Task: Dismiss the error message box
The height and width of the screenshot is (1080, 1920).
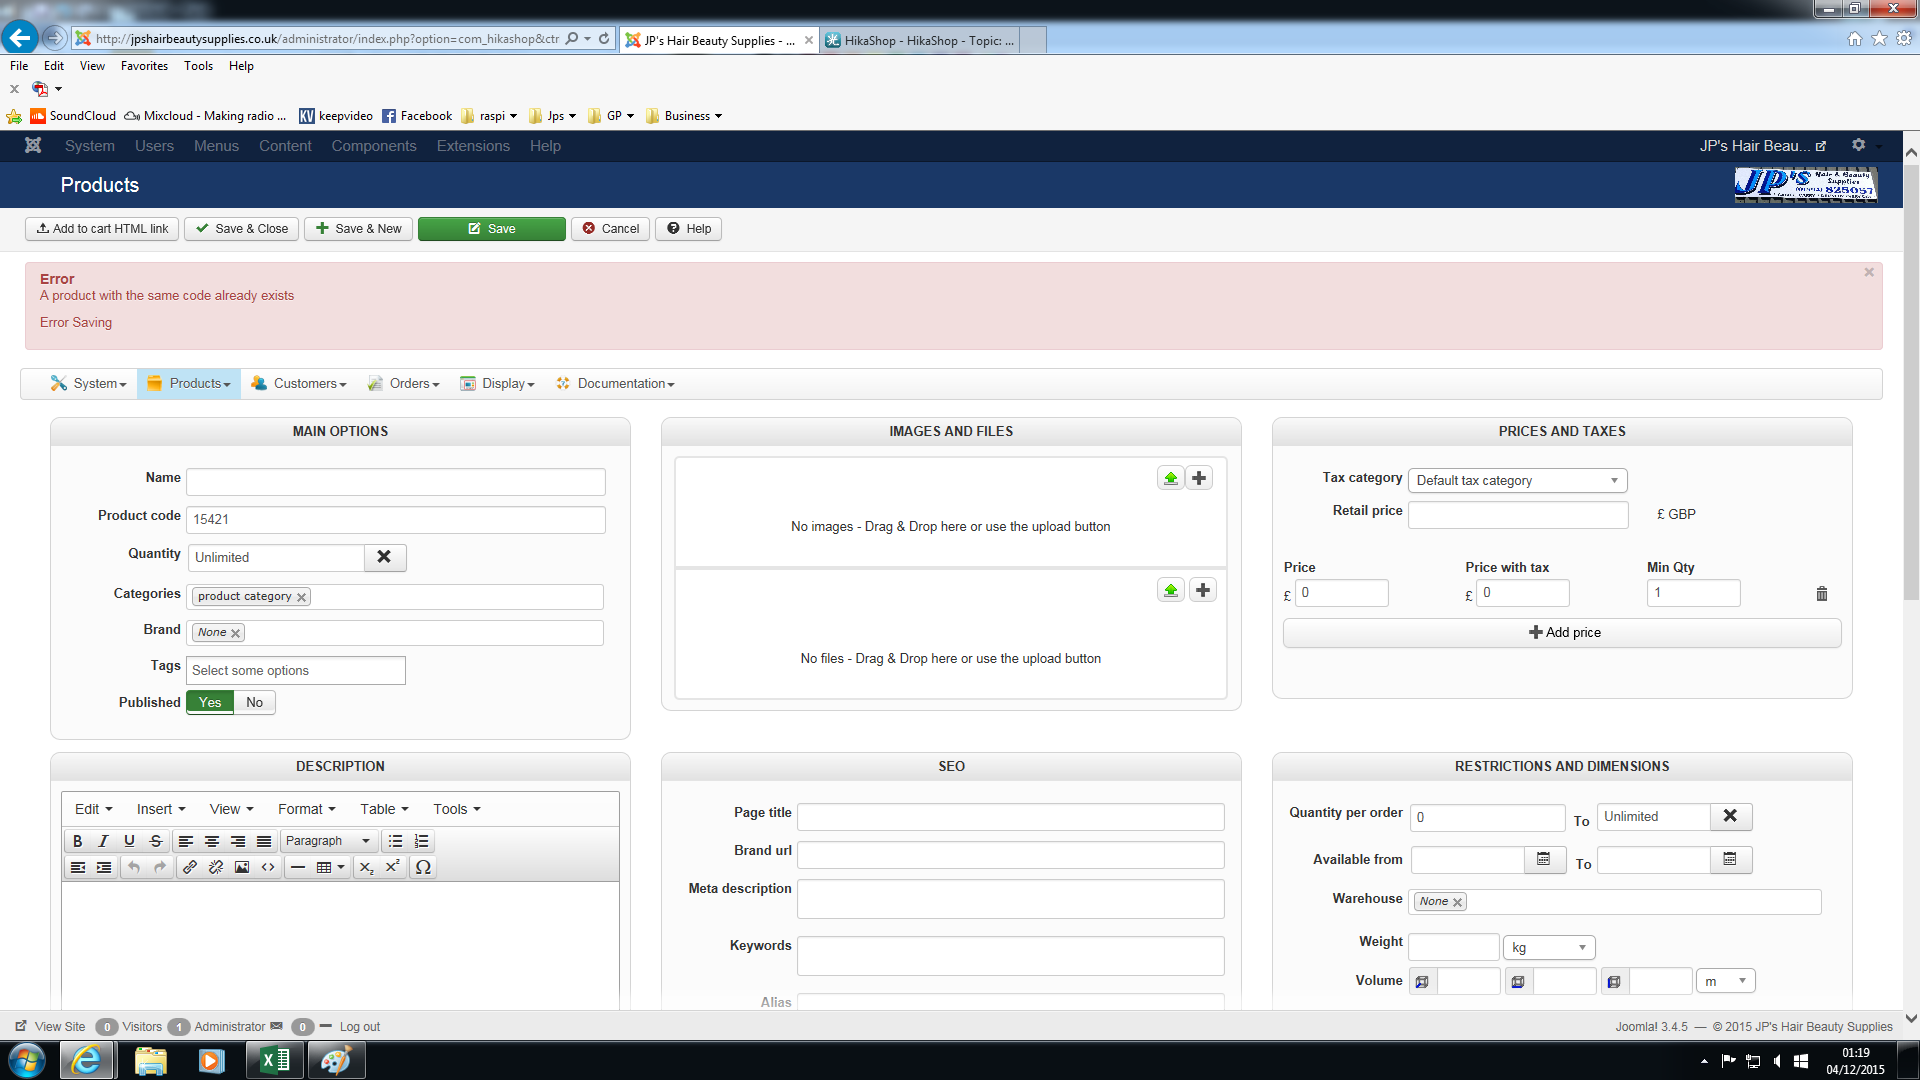Action: coord(1868,272)
